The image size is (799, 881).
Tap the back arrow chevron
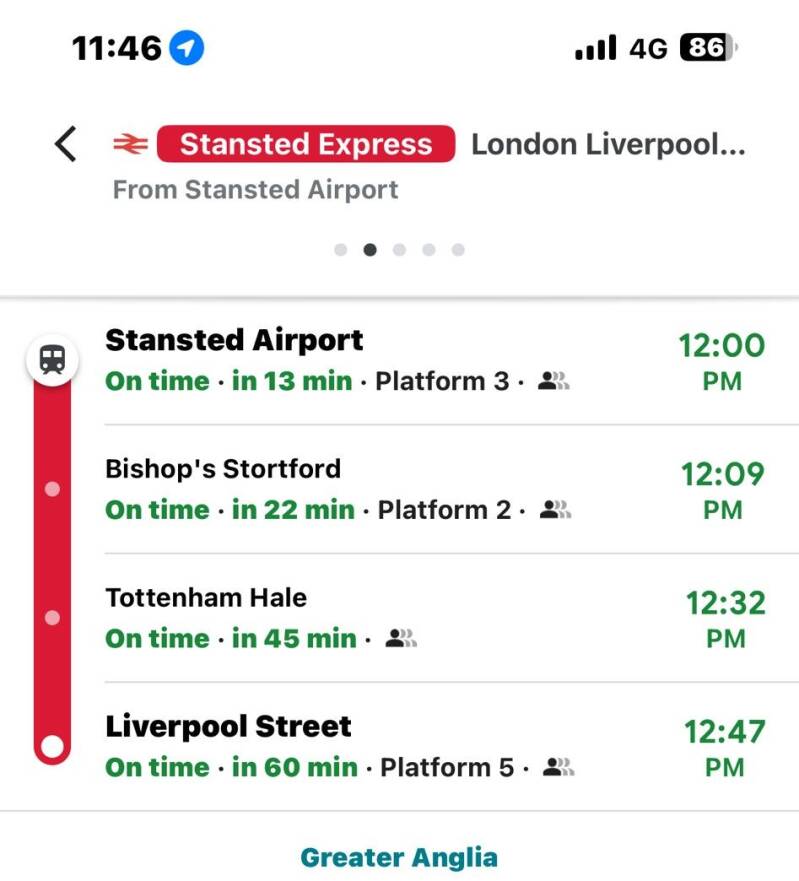pos(65,145)
